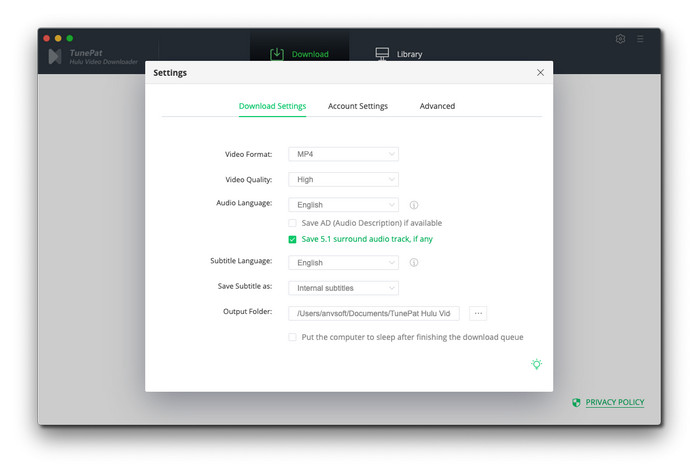Click the privacy shield icon
Viewport: 699px width, 473px height.
pos(576,403)
